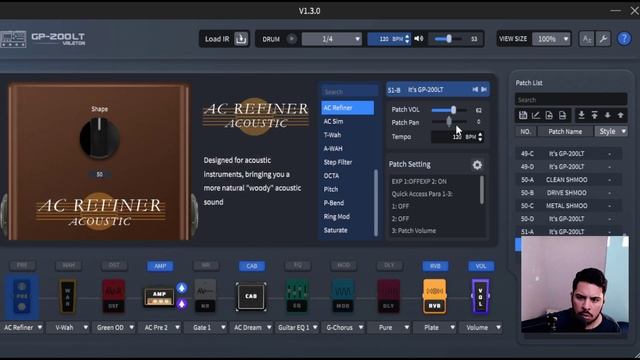Select patch 50-A CLEAN SHMOO

(569, 180)
